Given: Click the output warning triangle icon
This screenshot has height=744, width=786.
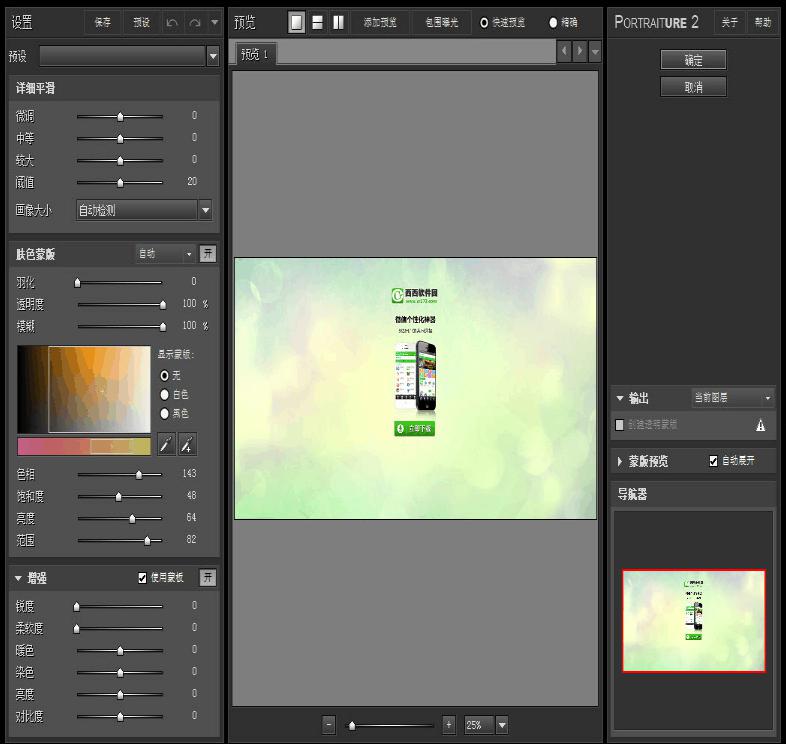Looking at the screenshot, I should click(760, 425).
